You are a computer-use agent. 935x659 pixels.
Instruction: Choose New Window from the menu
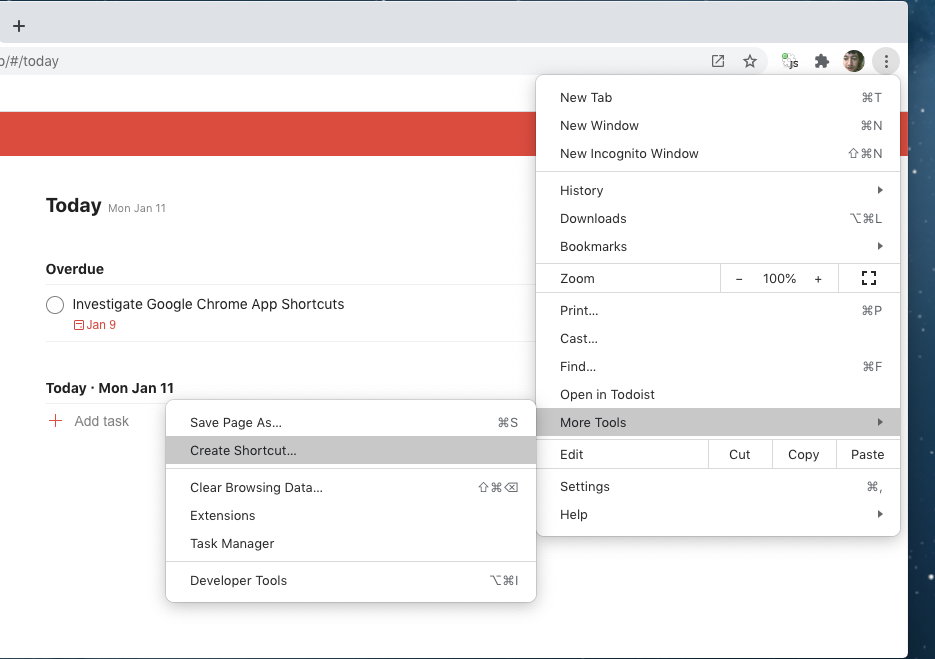pyautogui.click(x=718, y=125)
